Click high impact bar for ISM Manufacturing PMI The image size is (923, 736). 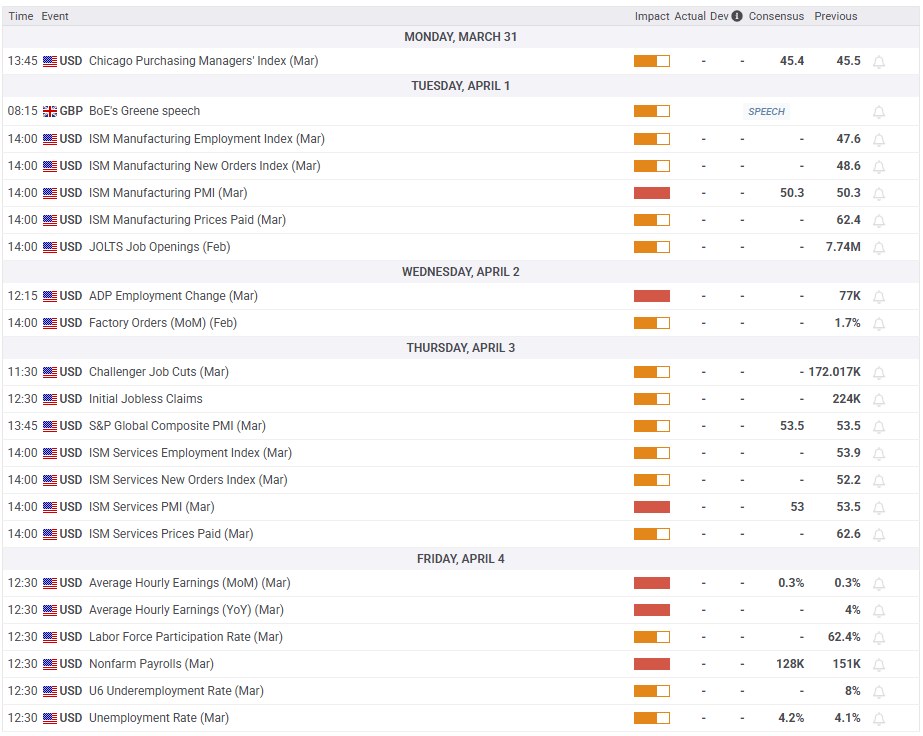pyautogui.click(x=652, y=193)
